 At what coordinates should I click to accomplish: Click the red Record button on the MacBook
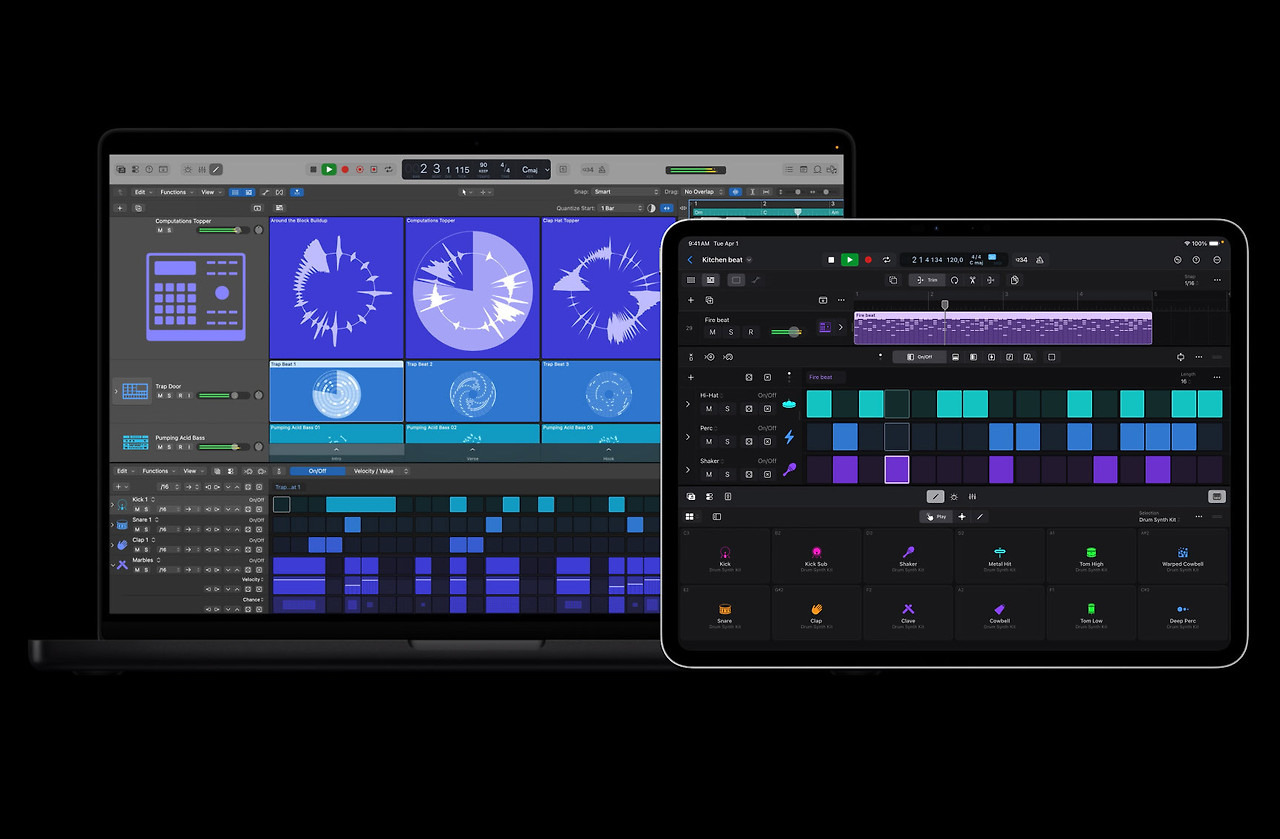345,170
